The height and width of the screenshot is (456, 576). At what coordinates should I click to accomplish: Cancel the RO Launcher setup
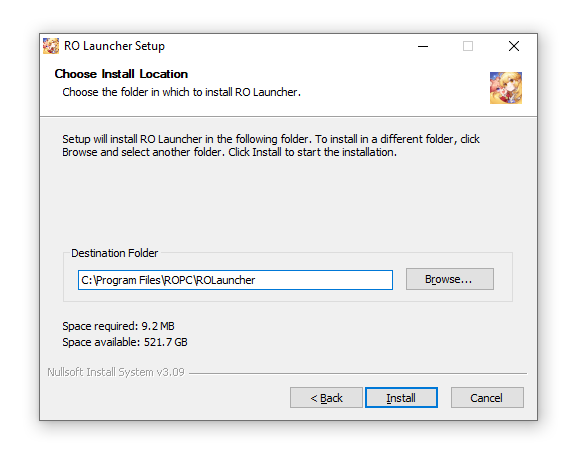click(487, 398)
